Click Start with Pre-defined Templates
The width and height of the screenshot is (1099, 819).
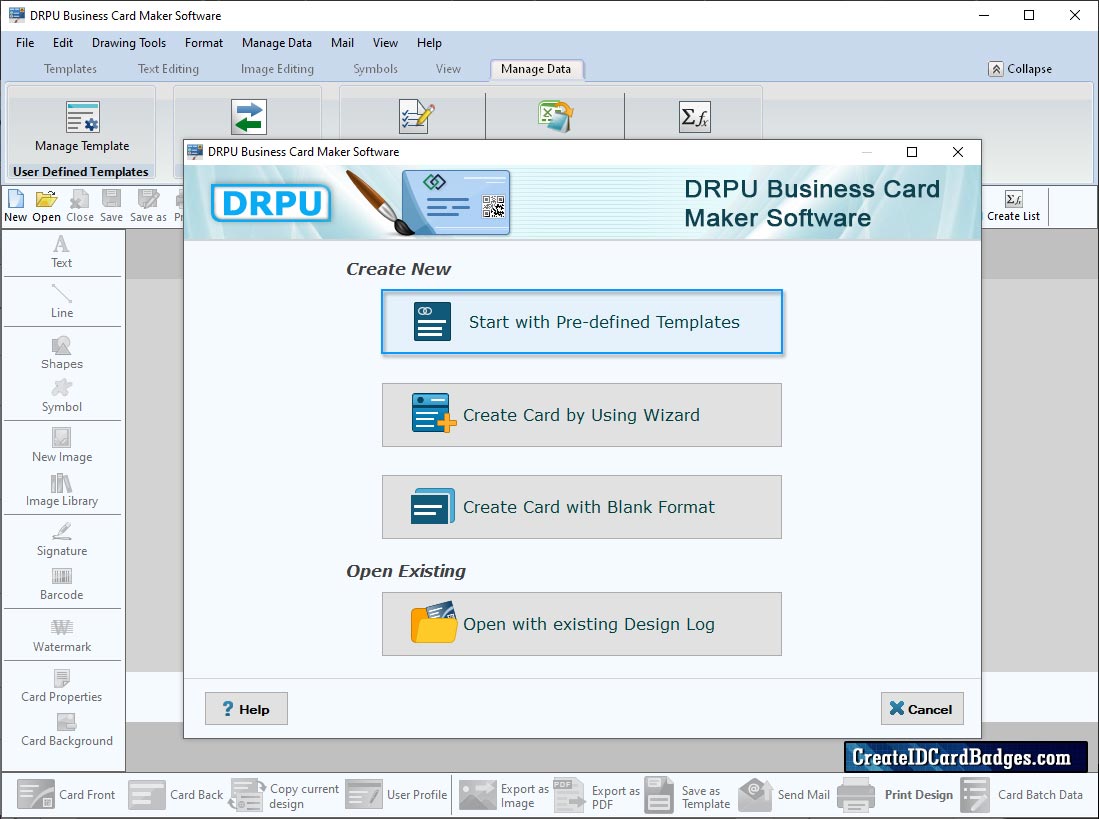tap(582, 322)
